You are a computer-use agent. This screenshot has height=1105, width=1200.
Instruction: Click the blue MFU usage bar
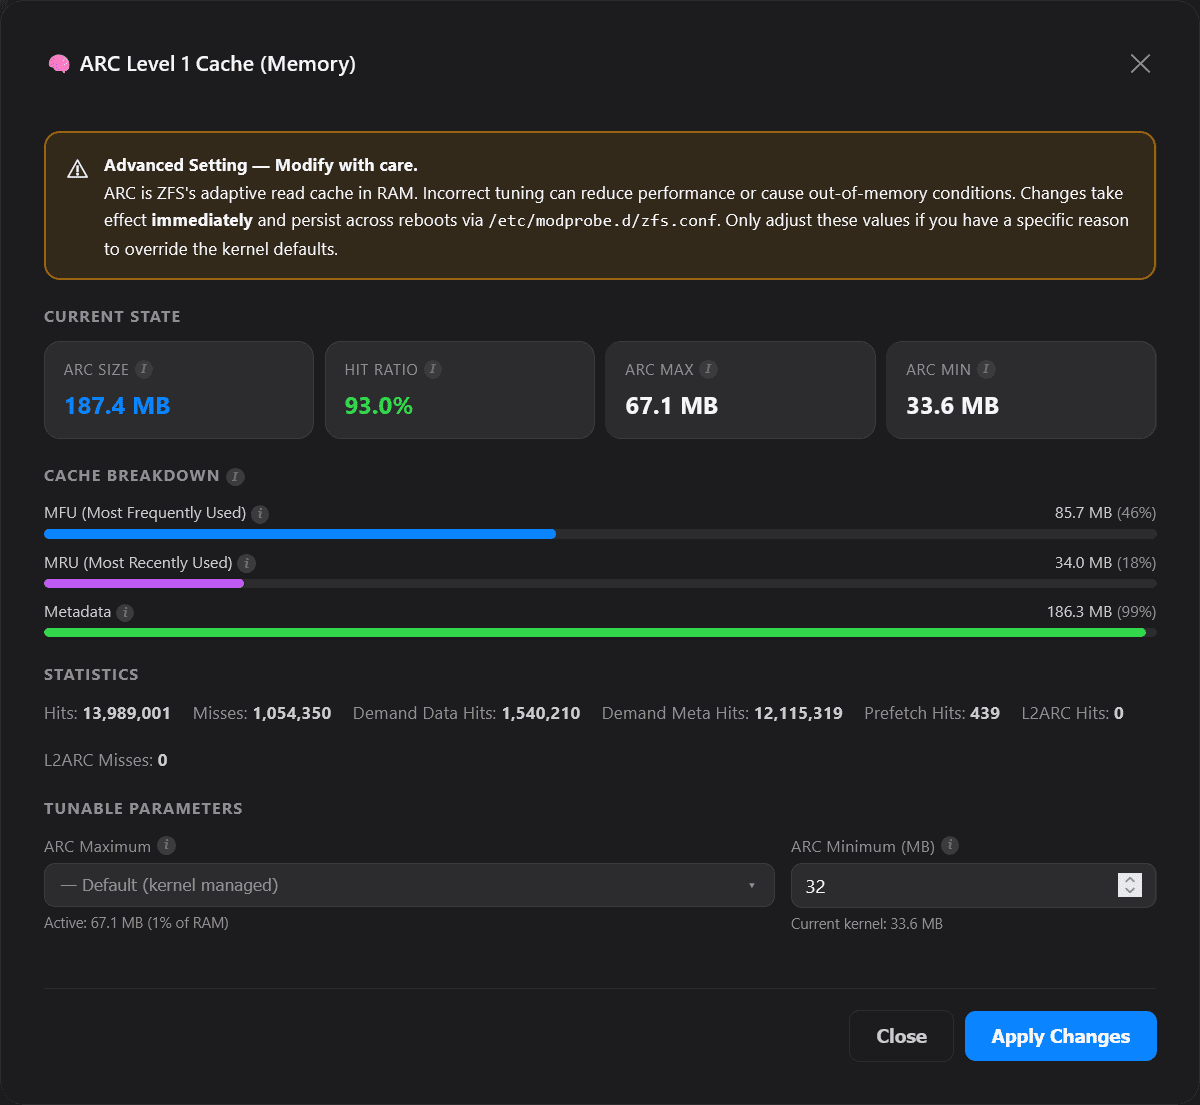[x=300, y=534]
